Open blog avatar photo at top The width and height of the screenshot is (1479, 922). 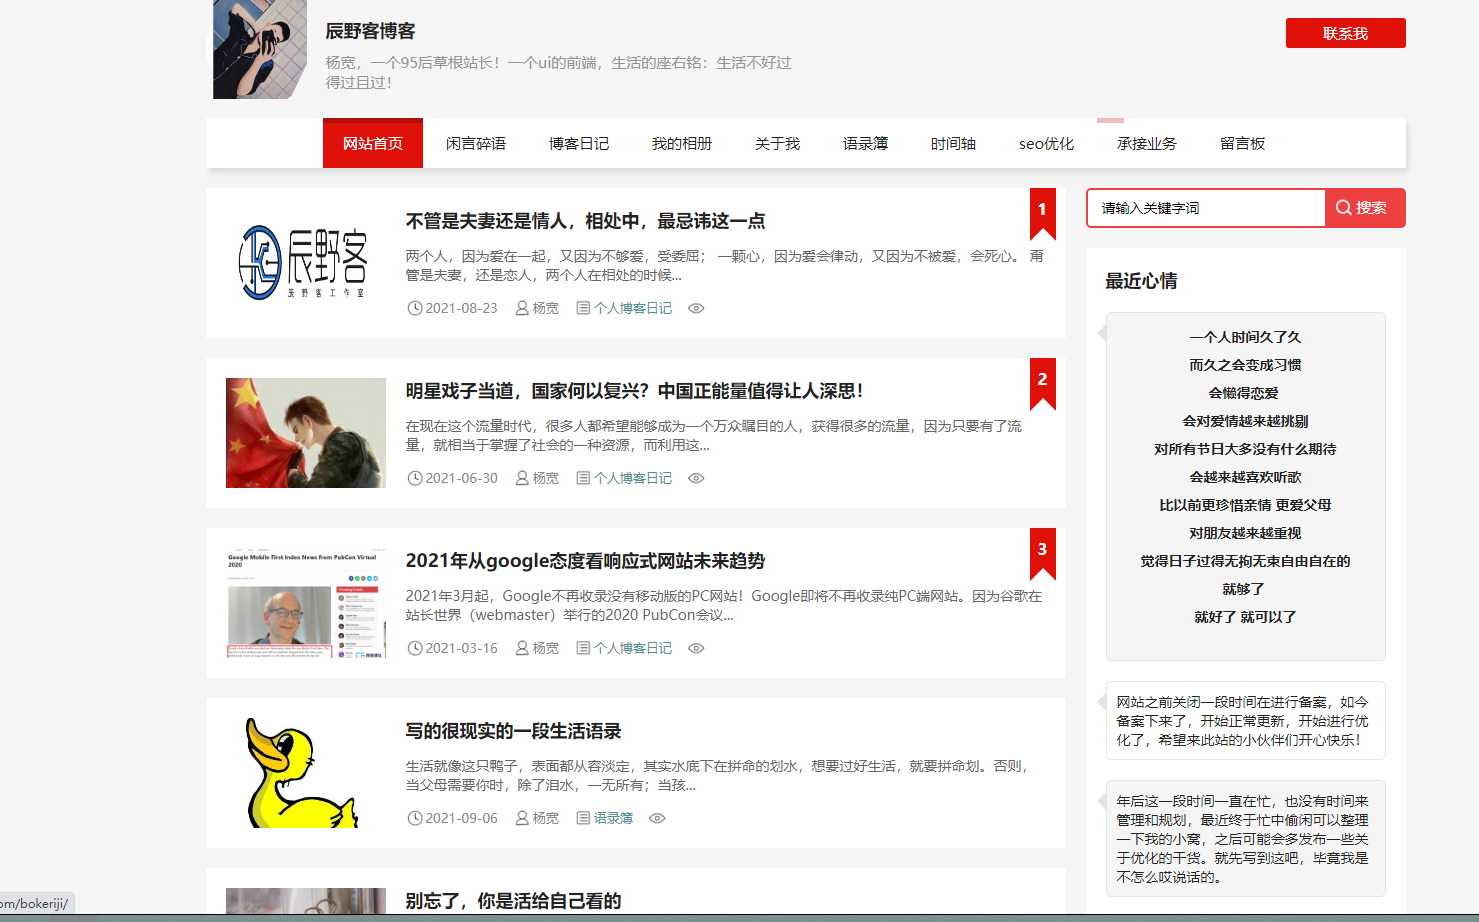click(260, 49)
